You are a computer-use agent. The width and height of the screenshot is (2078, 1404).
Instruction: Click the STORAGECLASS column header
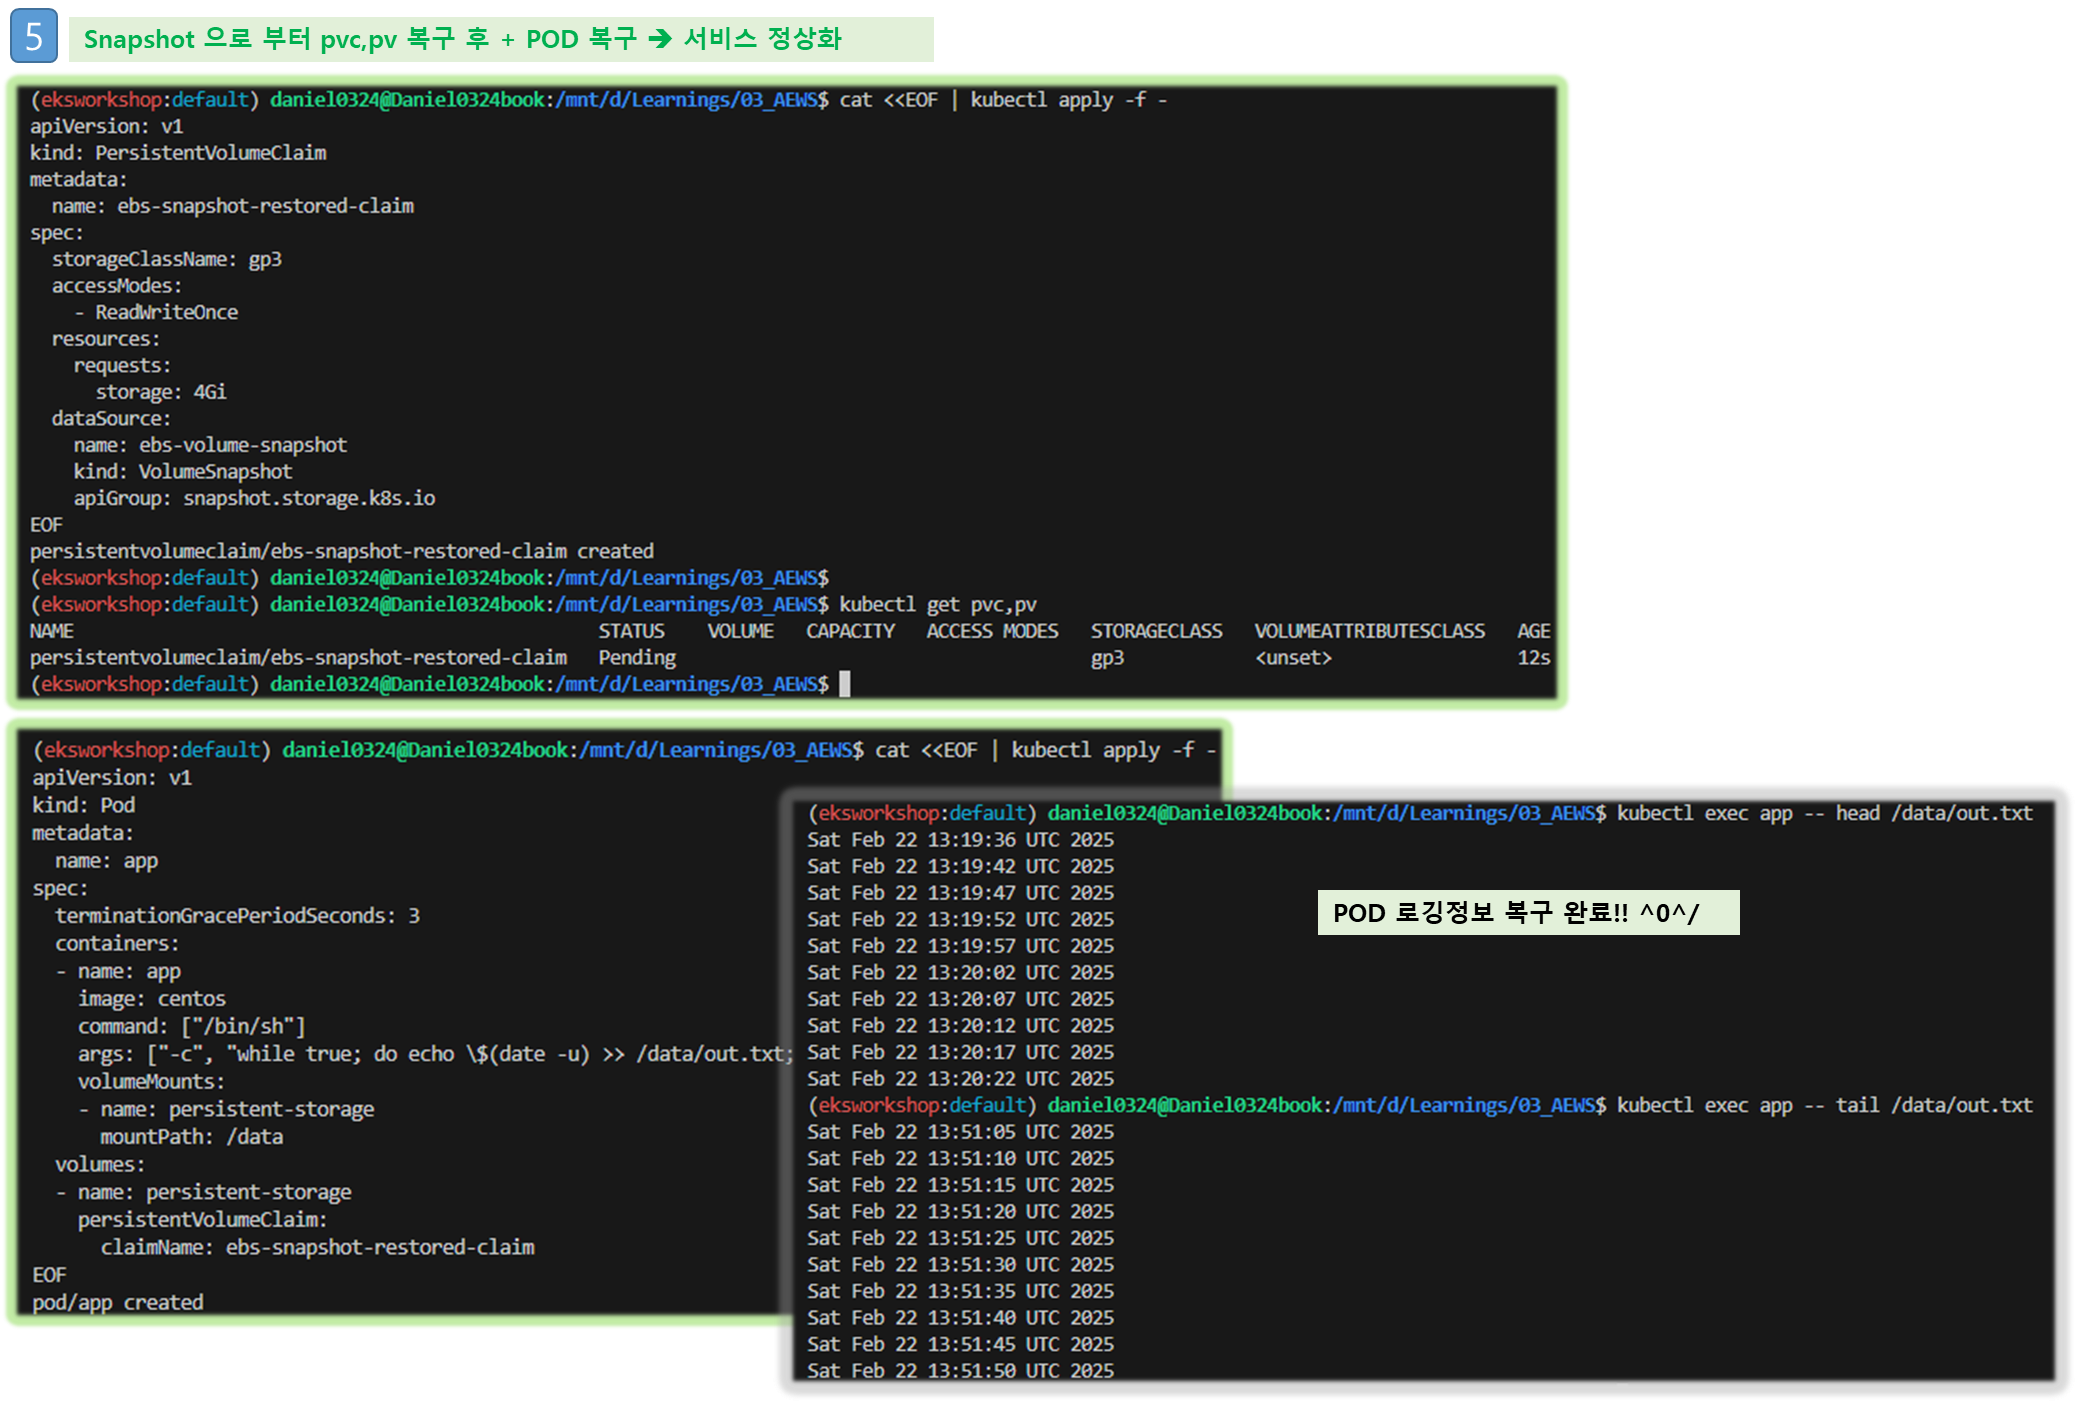point(1156,631)
